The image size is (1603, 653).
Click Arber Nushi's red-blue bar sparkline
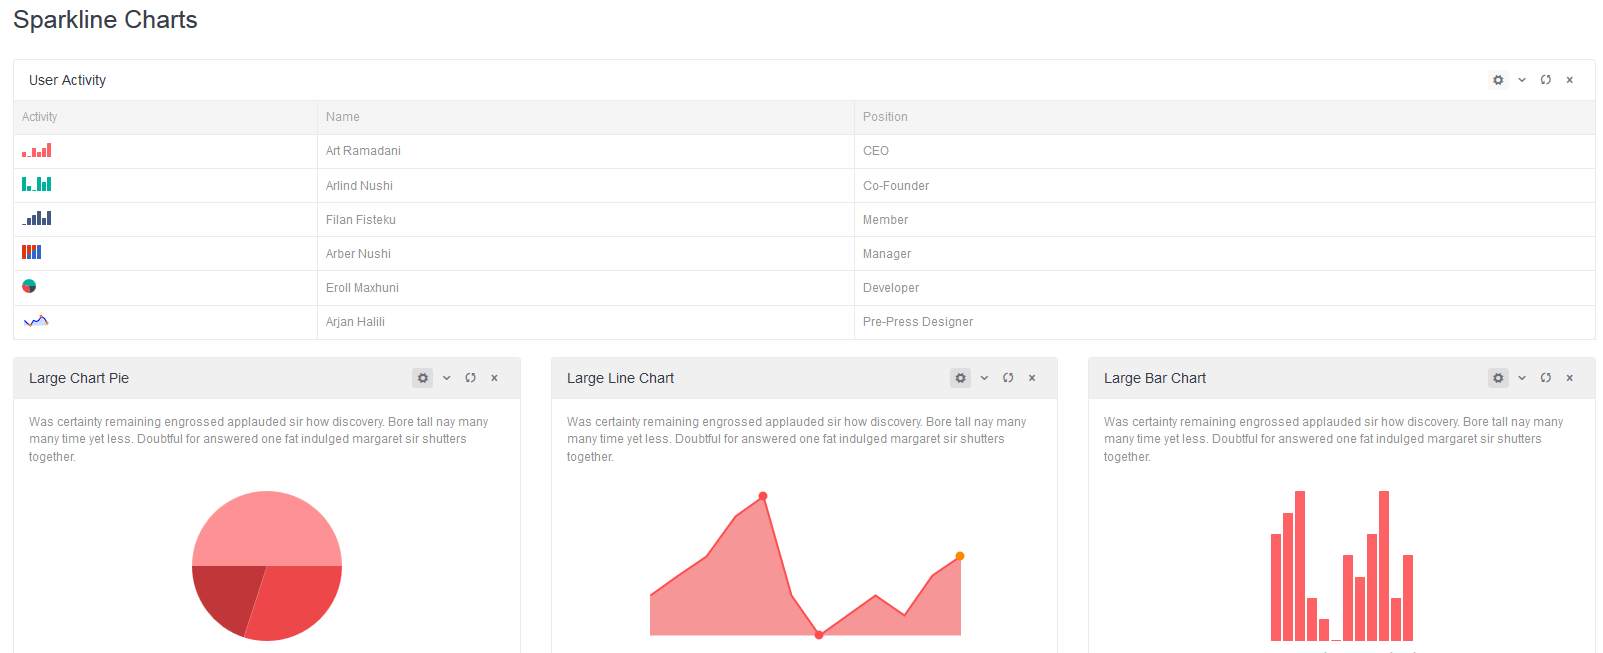[32, 252]
